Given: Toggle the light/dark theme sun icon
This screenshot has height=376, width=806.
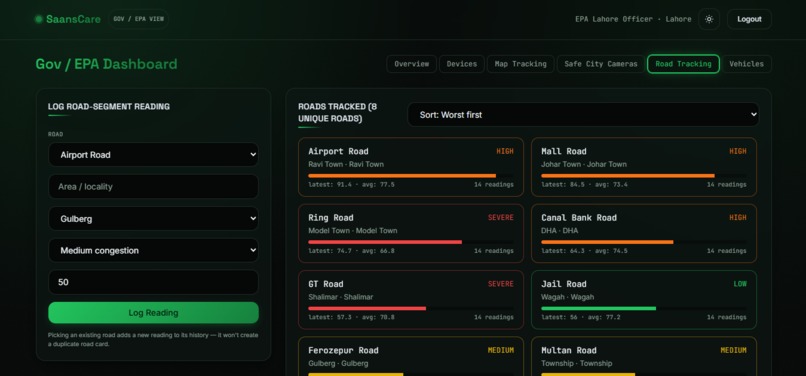Looking at the screenshot, I should pyautogui.click(x=709, y=19).
